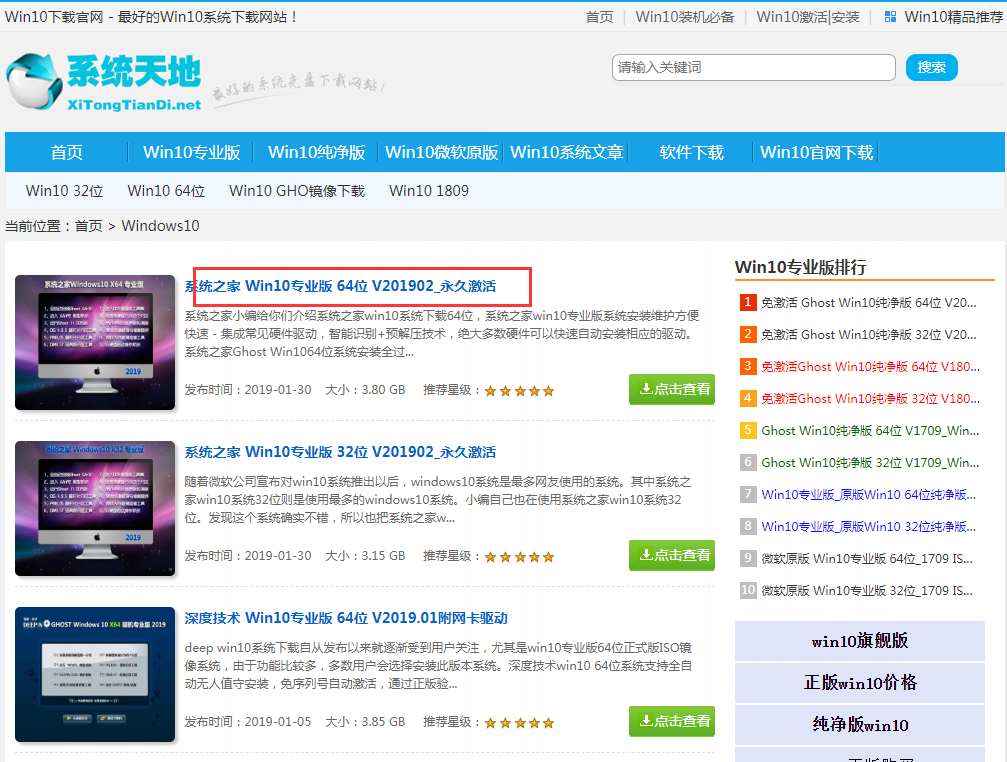This screenshot has height=762, width=1007.
Task: Open Ghost Win10纯净版 64位 V1709_Win... link
Action: click(870, 431)
